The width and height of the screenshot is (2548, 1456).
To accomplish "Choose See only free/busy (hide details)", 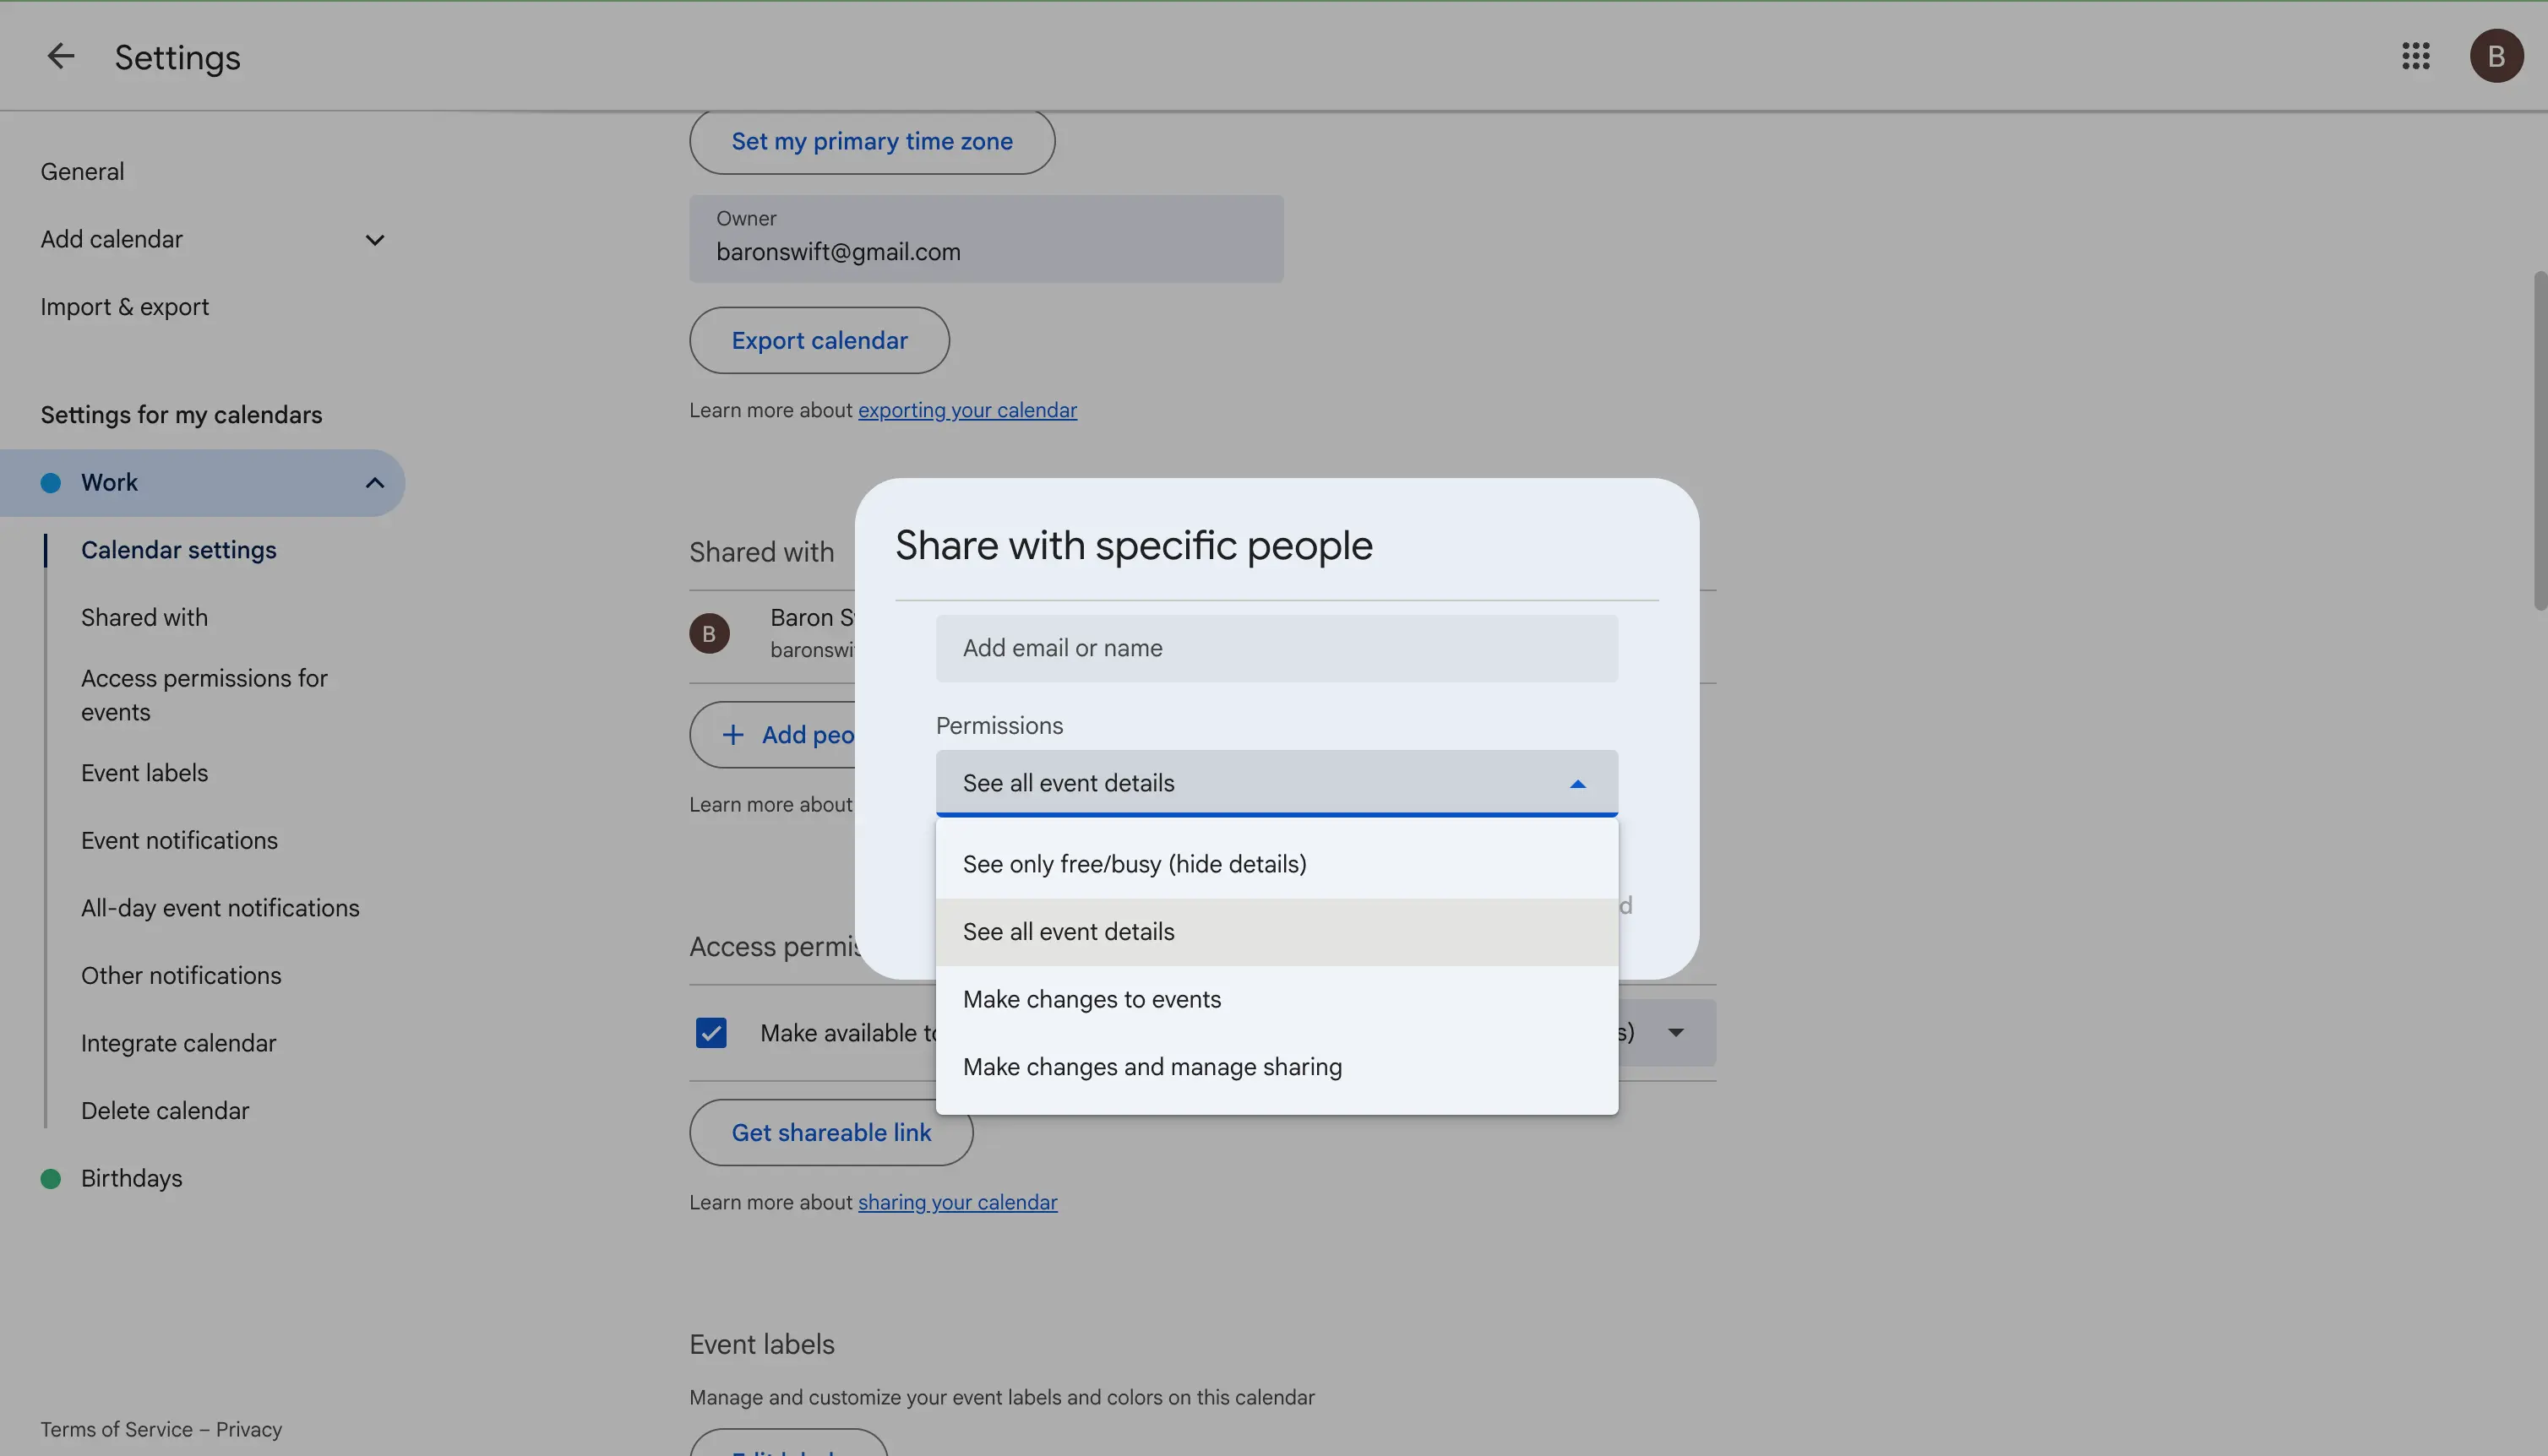I will click(x=1276, y=864).
